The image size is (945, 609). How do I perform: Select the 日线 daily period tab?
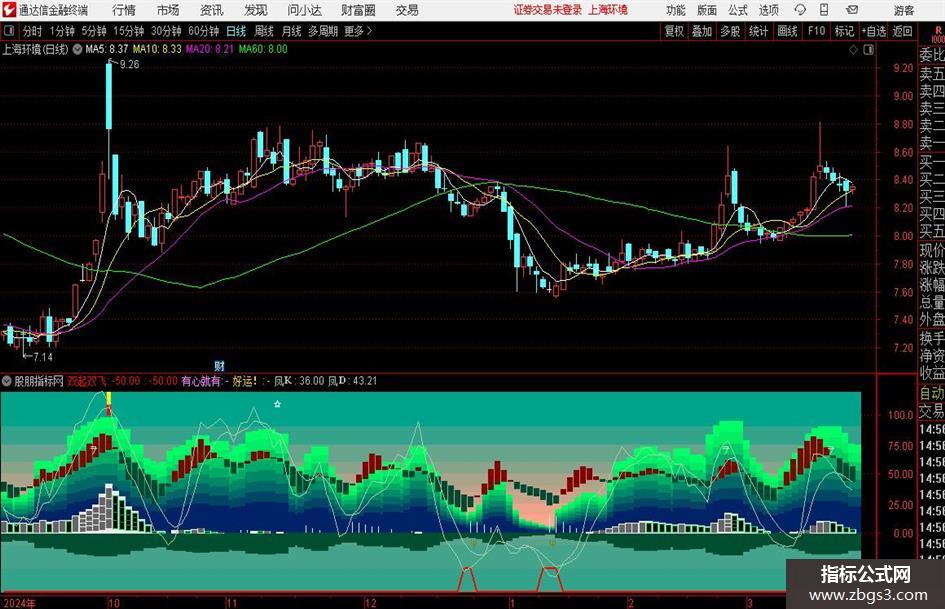coord(236,31)
